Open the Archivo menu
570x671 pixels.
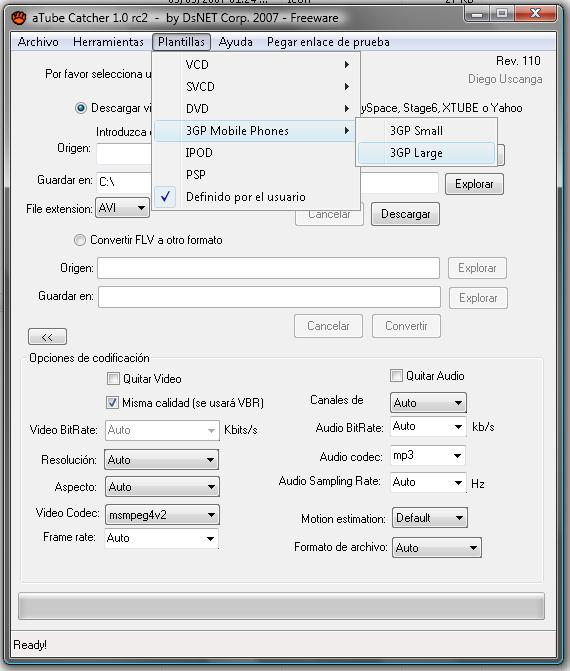click(x=38, y=42)
